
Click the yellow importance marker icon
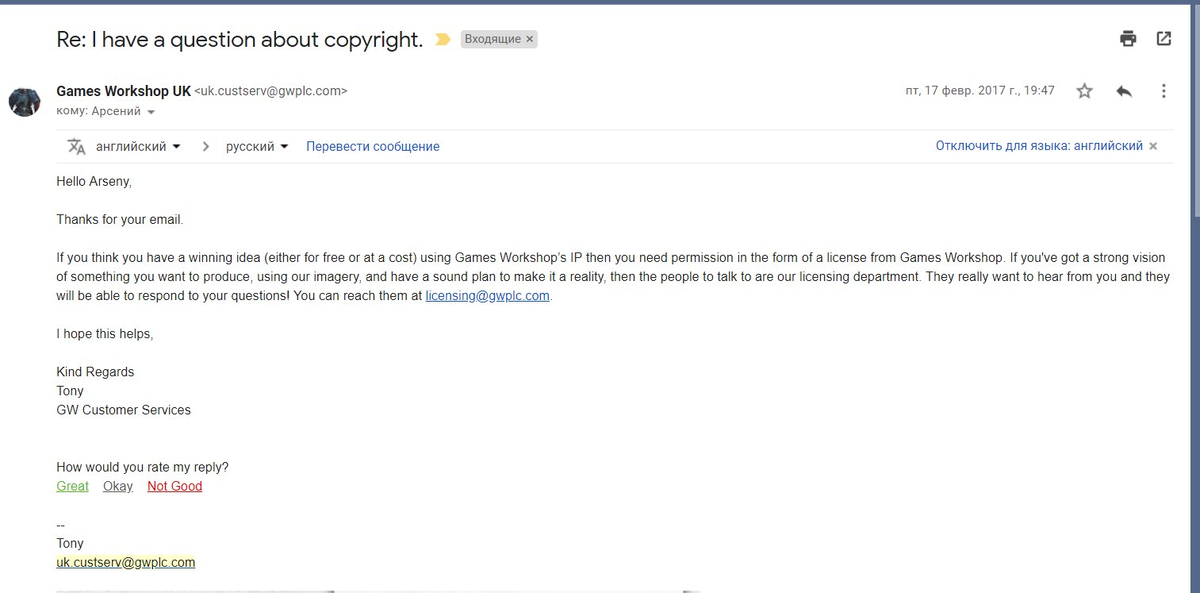443,40
